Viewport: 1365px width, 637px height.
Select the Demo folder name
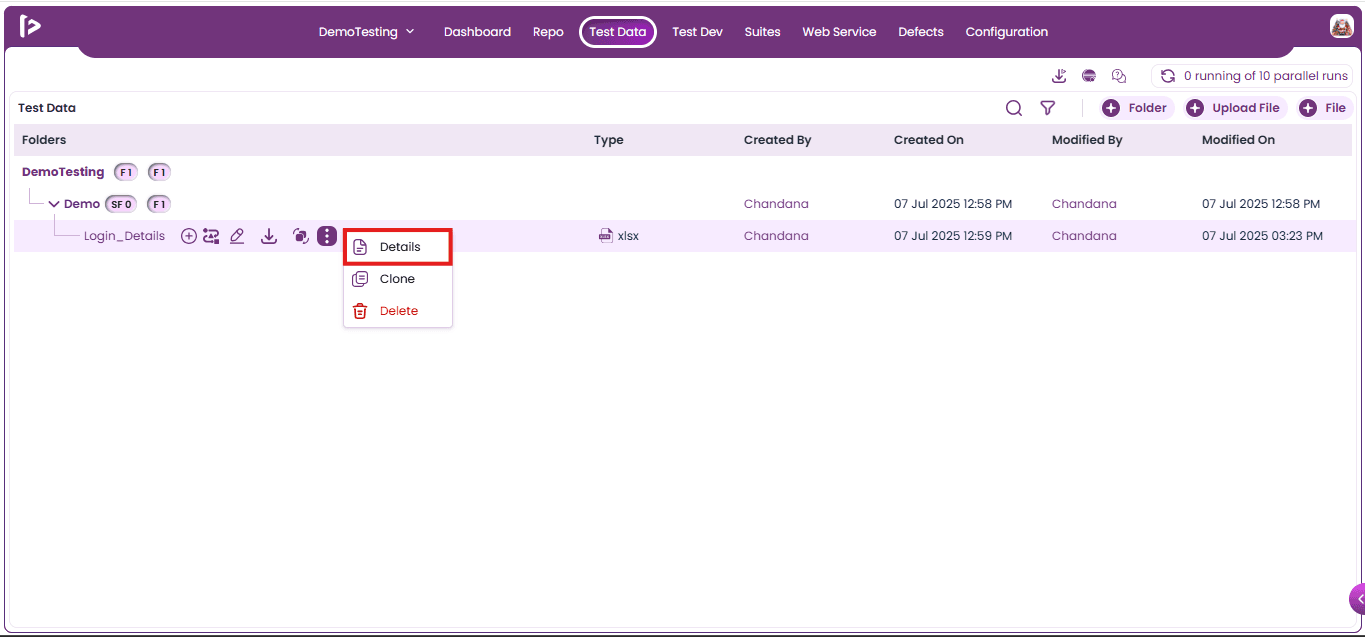pyautogui.click(x=82, y=204)
